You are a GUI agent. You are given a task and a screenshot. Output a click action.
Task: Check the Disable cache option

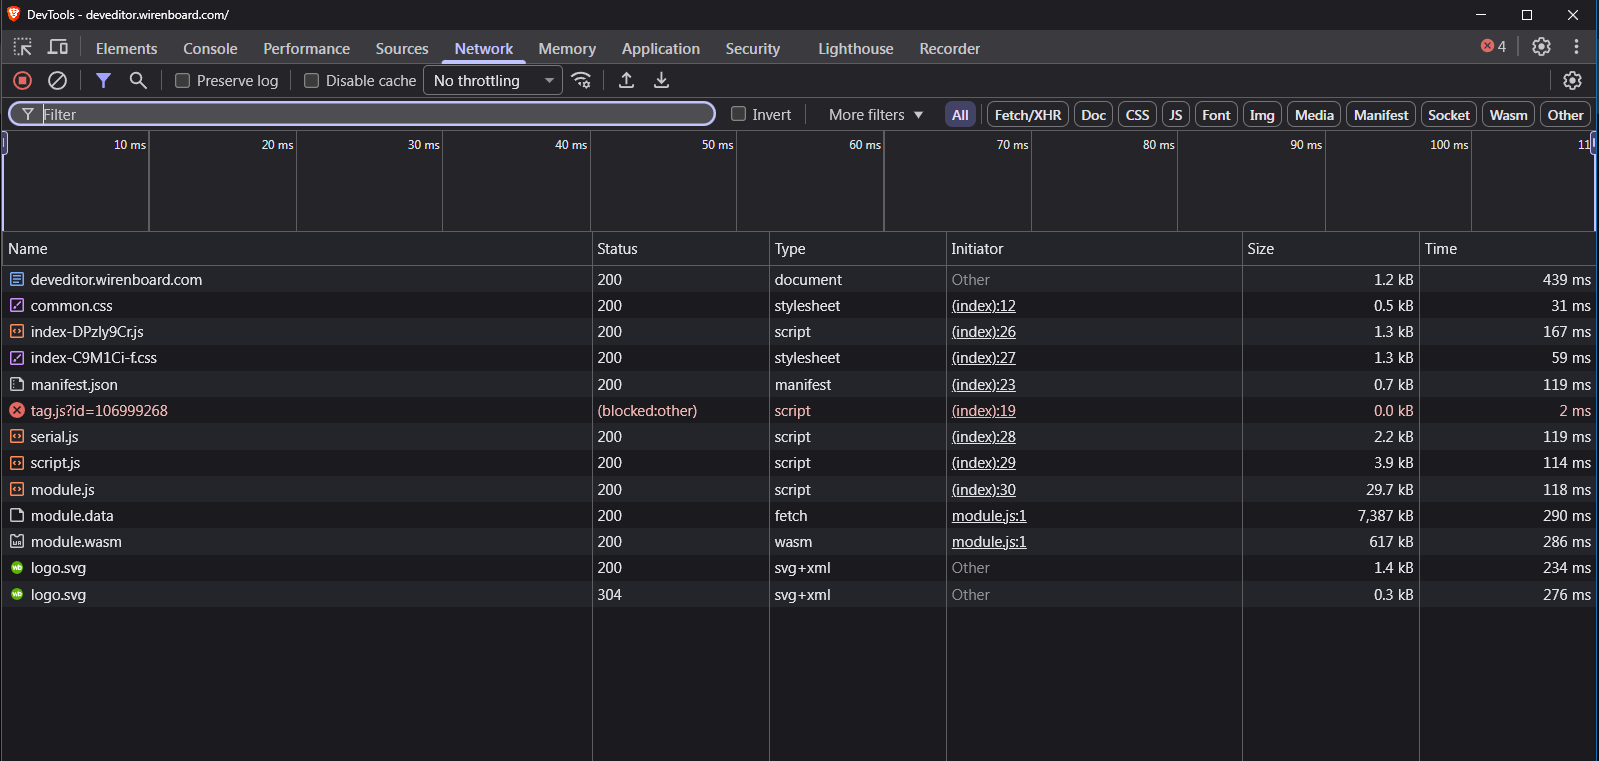point(311,80)
